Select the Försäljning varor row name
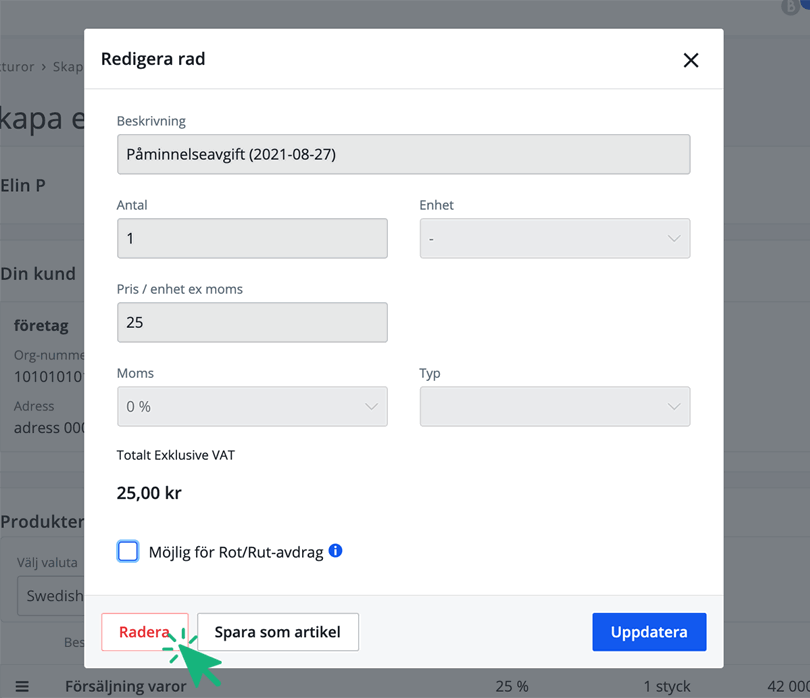The image size is (810, 698). [126, 687]
